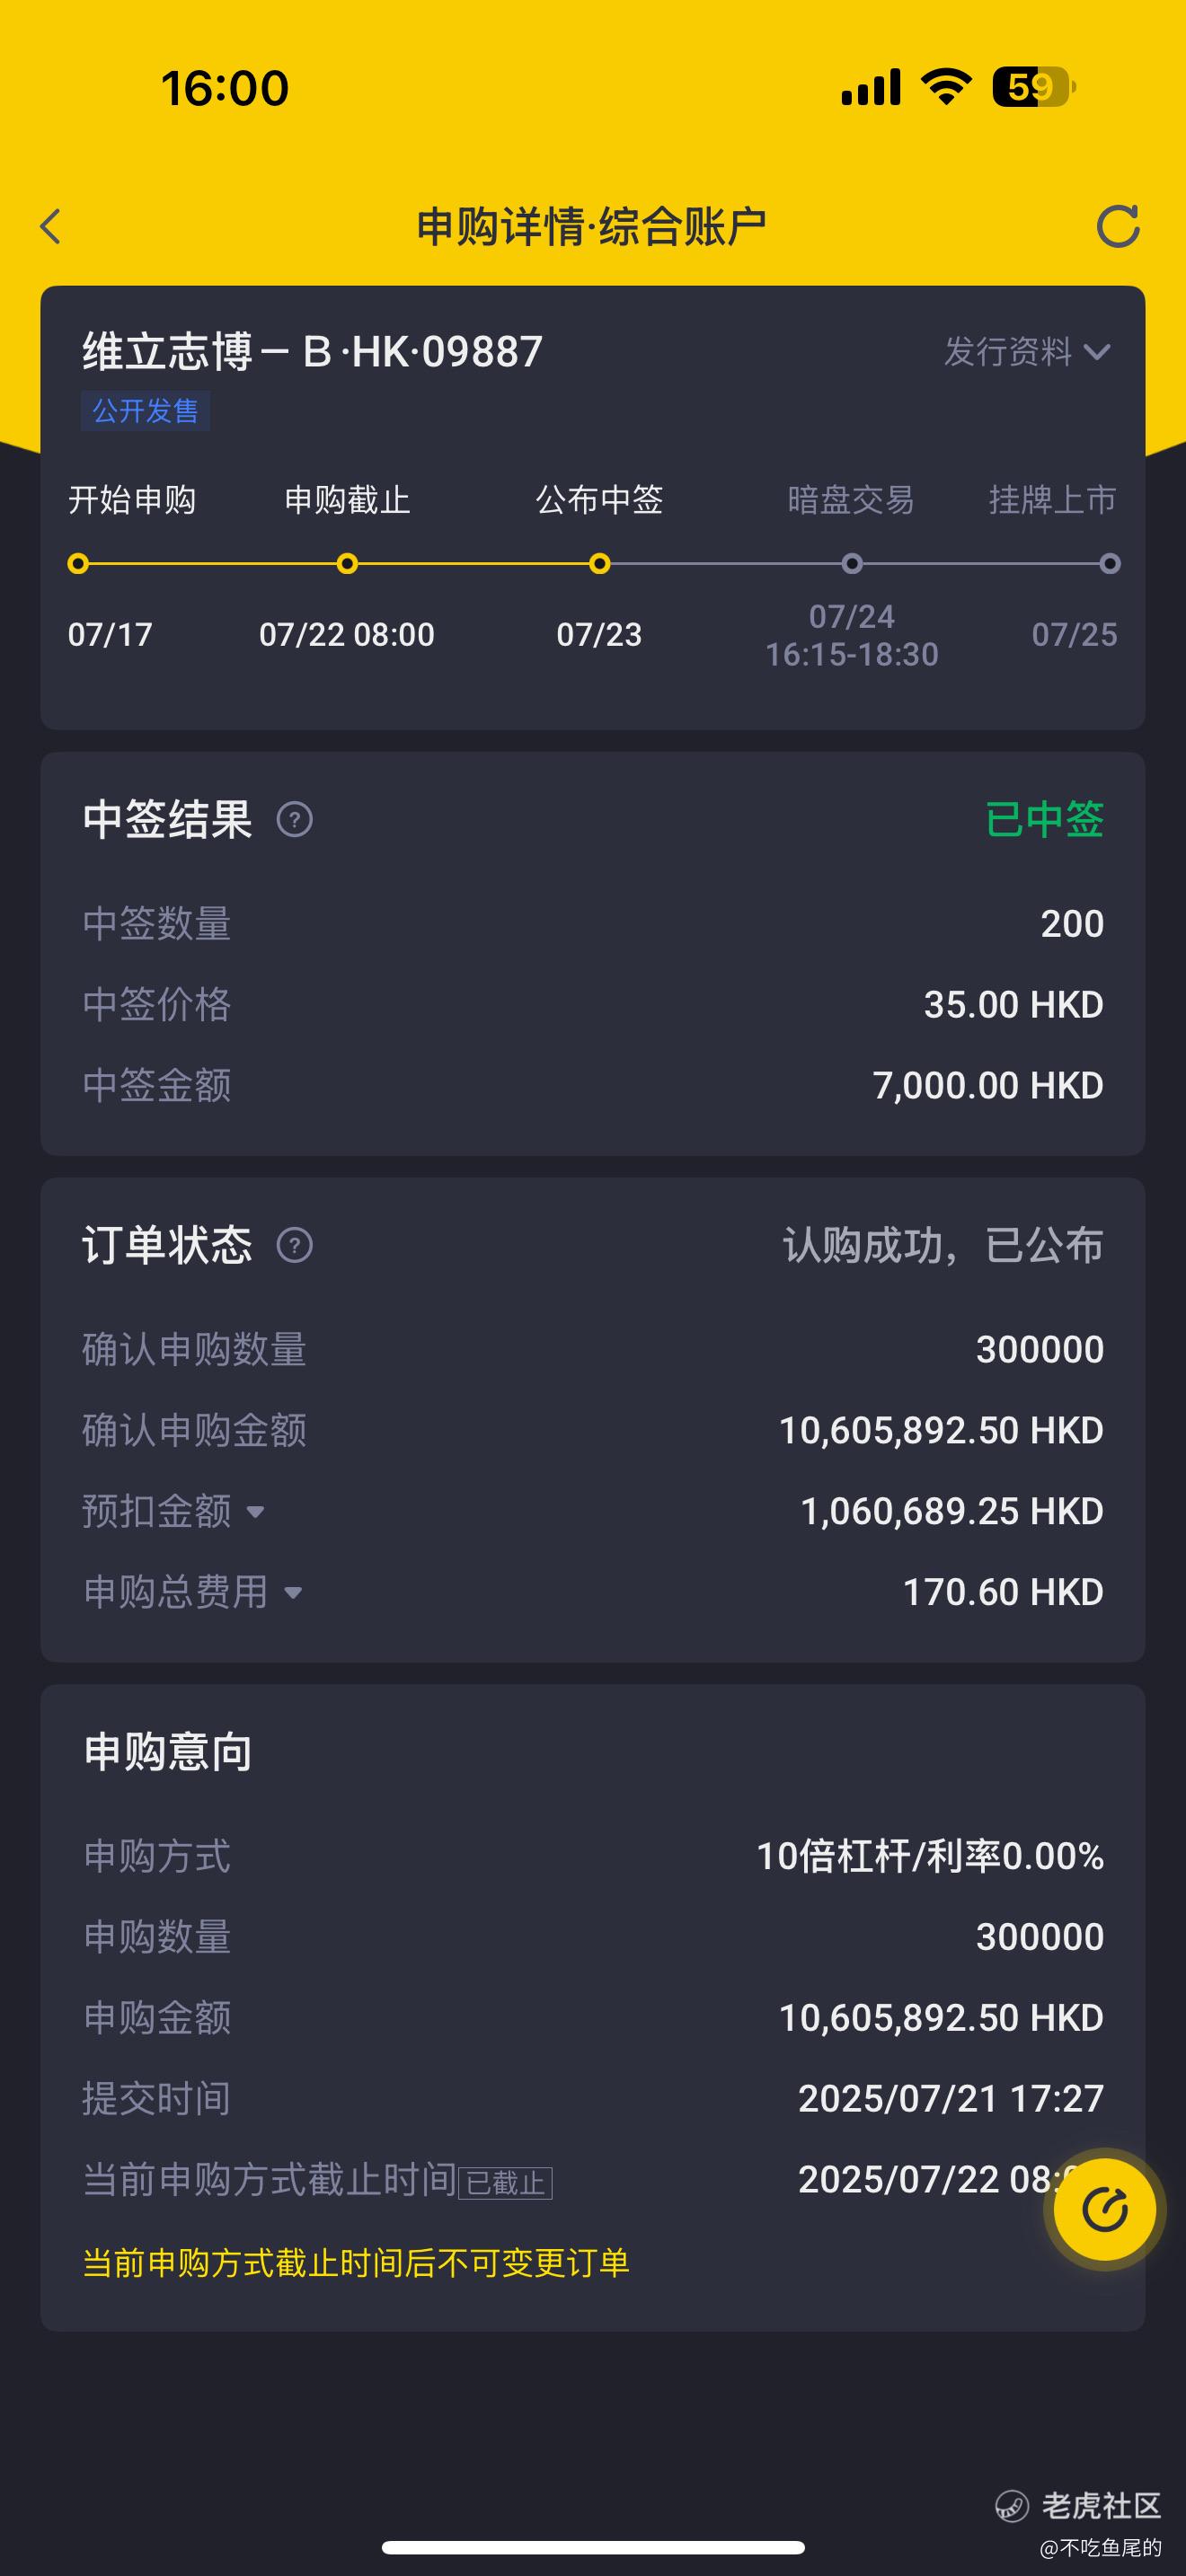This screenshot has height=2576, width=1186.
Task: Tap the battery indicator in status bar
Action: 1034,87
